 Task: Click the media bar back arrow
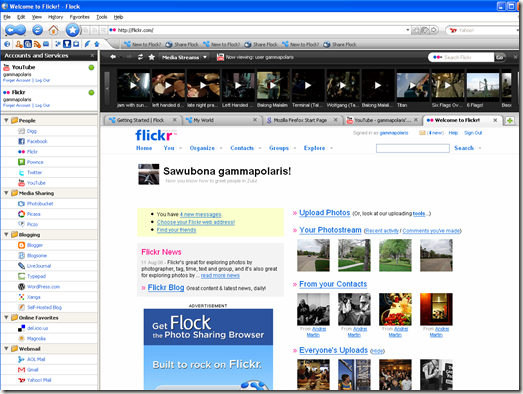(x=113, y=57)
